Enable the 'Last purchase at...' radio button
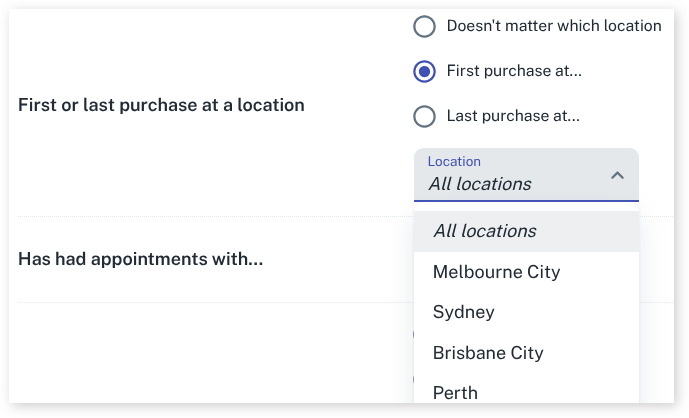This screenshot has width=689, height=418. click(424, 116)
